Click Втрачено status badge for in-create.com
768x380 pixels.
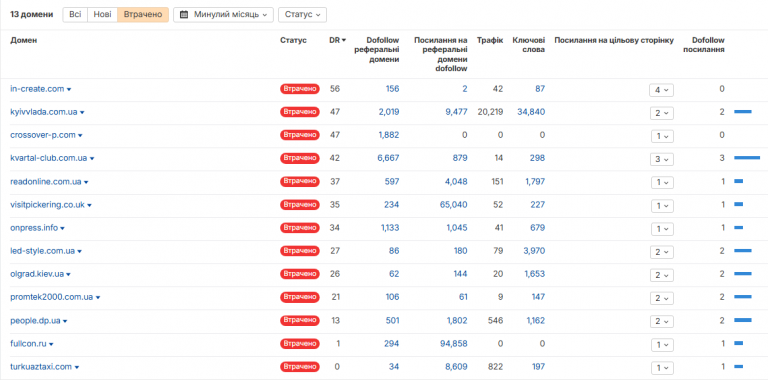(300, 89)
